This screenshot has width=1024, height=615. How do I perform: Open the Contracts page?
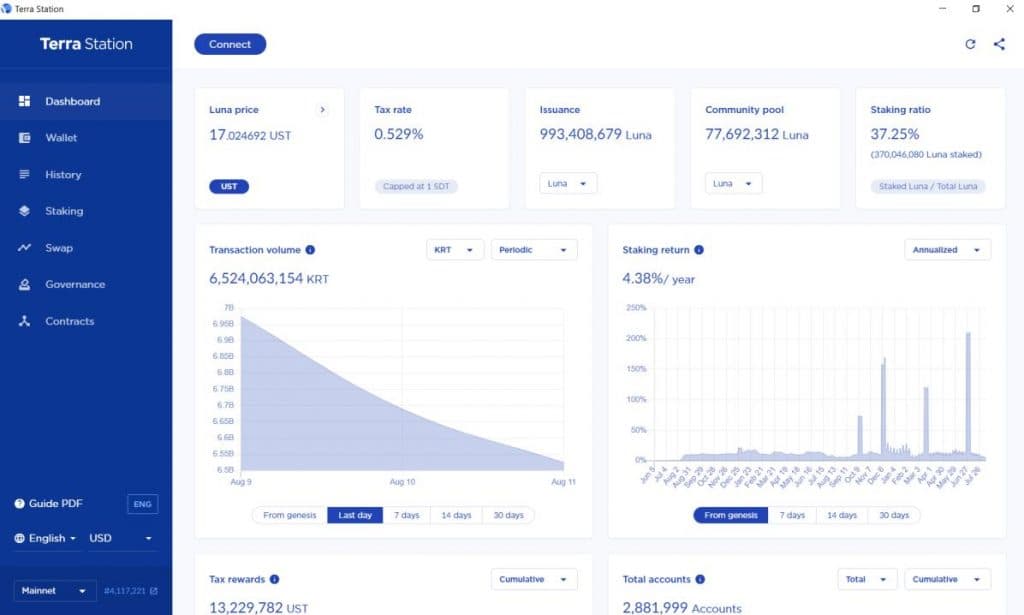click(86, 321)
